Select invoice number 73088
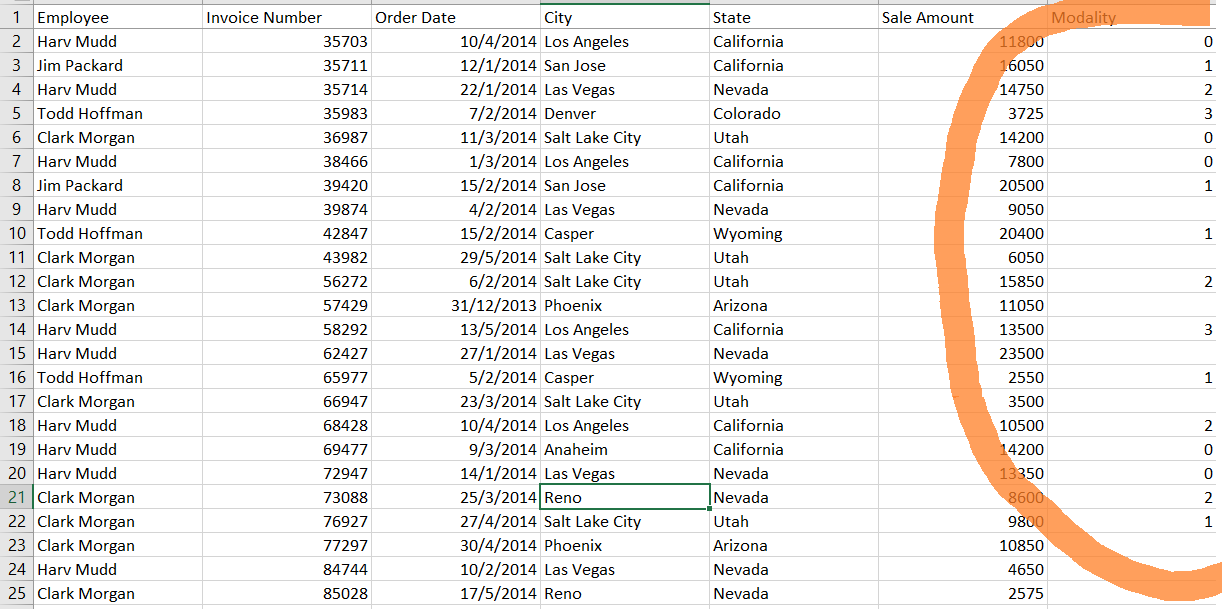The height and width of the screenshot is (611, 1222). click(x=287, y=497)
